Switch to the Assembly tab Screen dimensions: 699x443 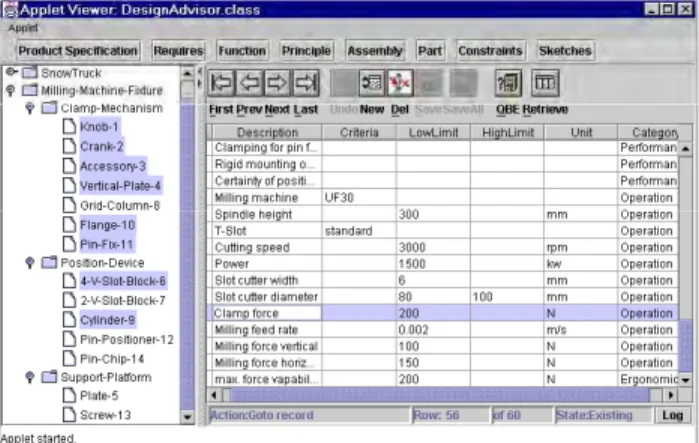click(375, 51)
